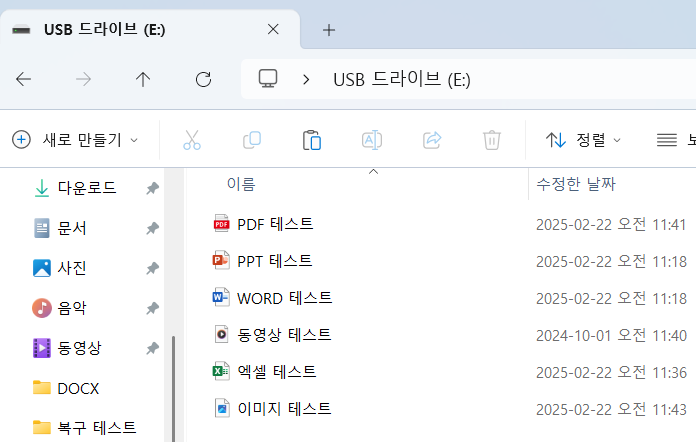Viewport: 696px width, 442px height.
Task: Click the PDF file icon
Action: pyautogui.click(x=221, y=224)
